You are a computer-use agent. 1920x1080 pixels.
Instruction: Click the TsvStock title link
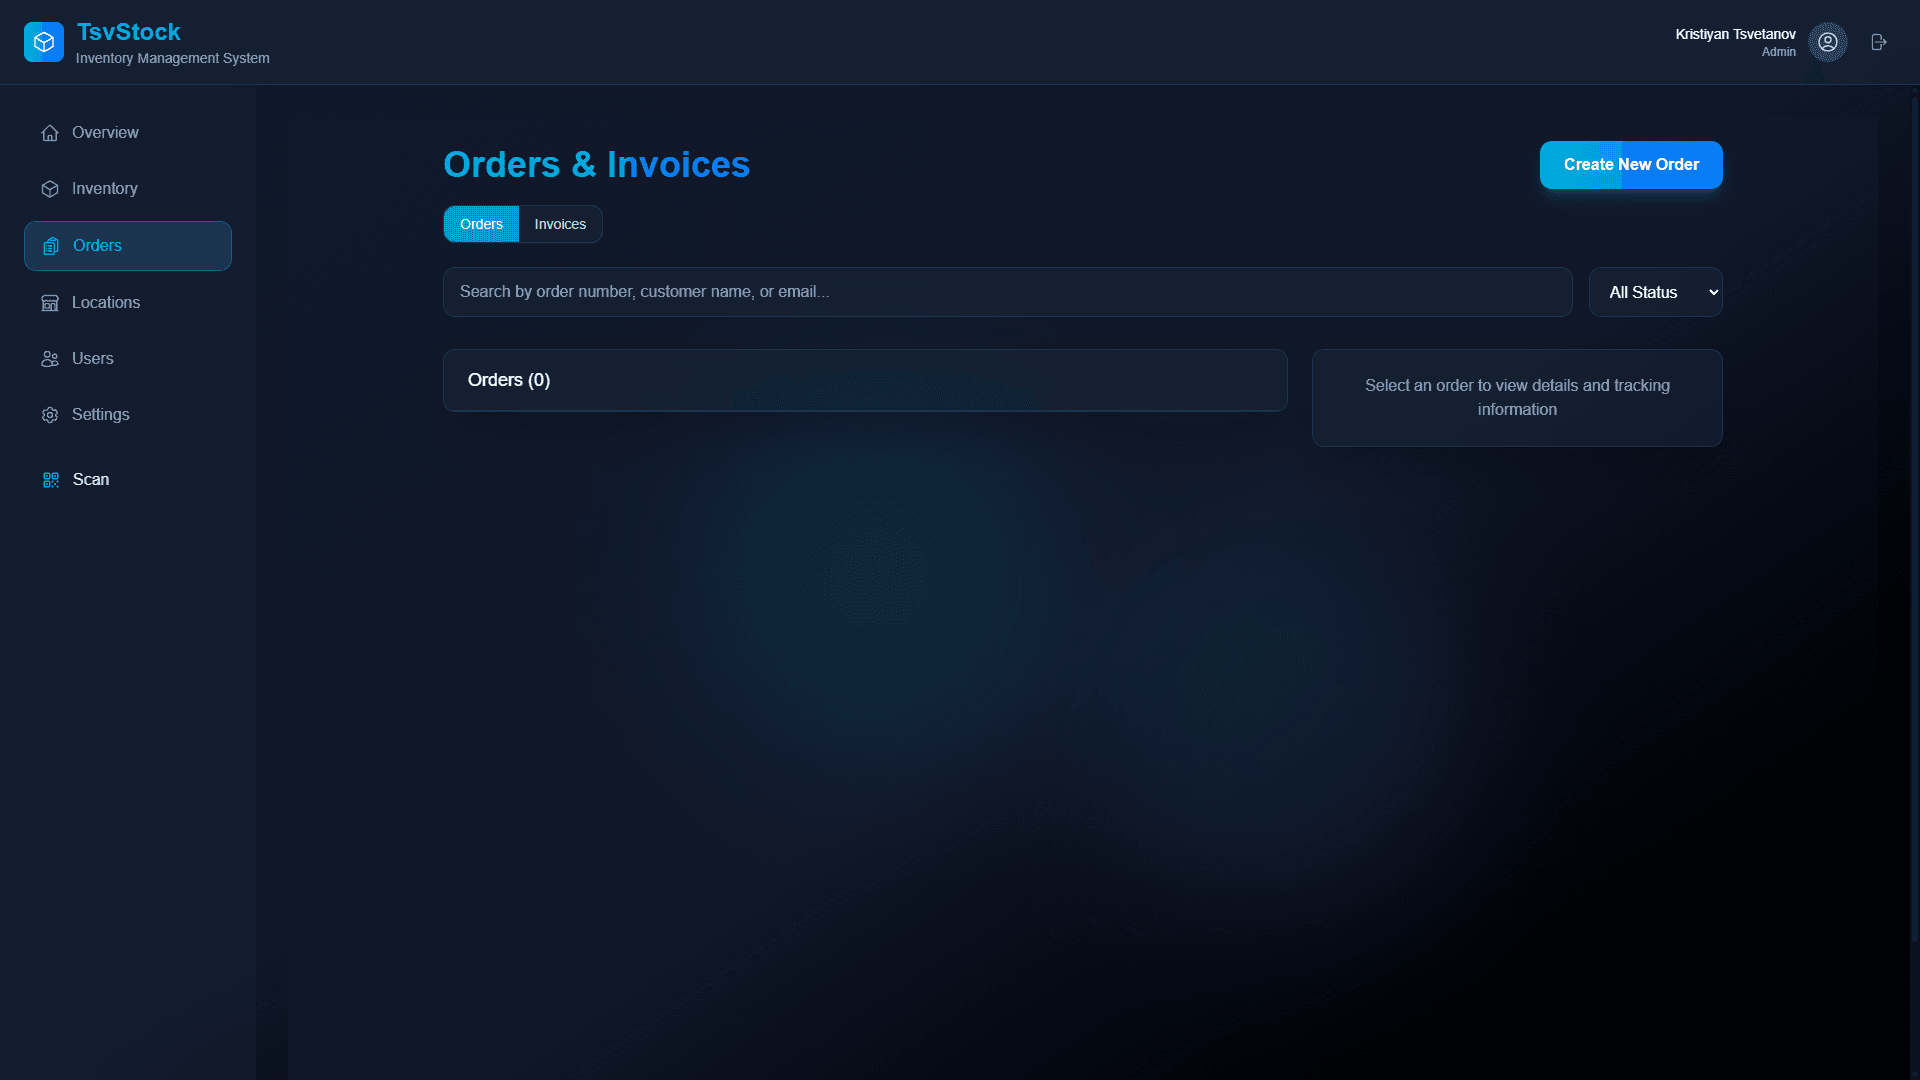pyautogui.click(x=128, y=32)
